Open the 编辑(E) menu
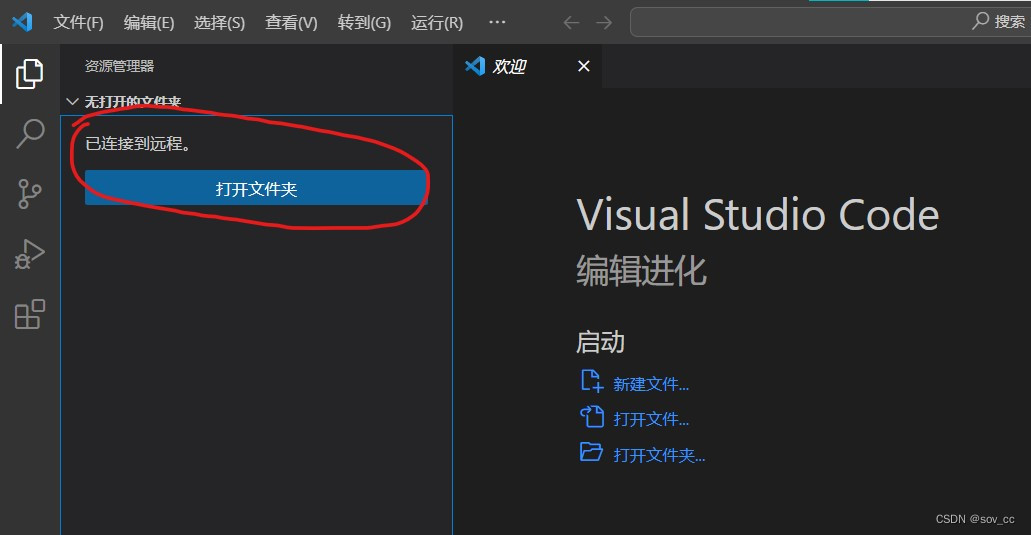Image resolution: width=1031 pixels, height=535 pixels. (x=149, y=23)
